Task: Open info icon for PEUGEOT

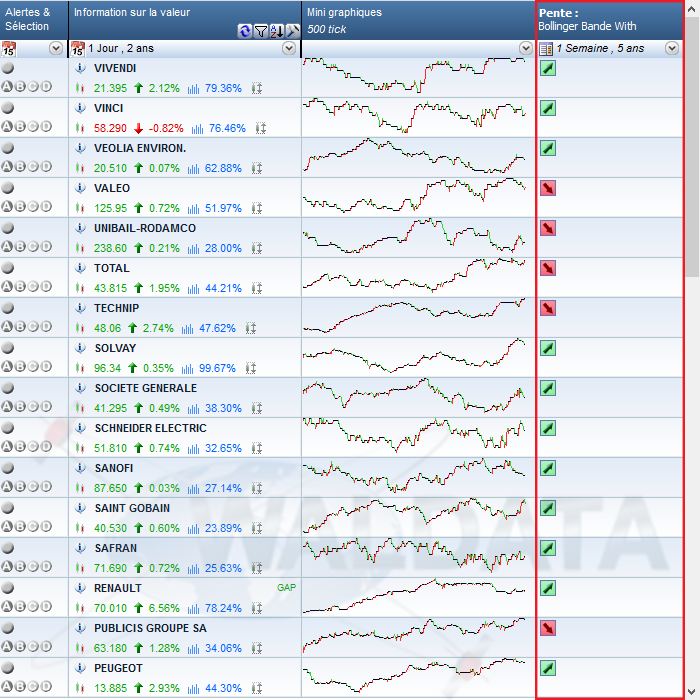Action: pyautogui.click(x=80, y=668)
